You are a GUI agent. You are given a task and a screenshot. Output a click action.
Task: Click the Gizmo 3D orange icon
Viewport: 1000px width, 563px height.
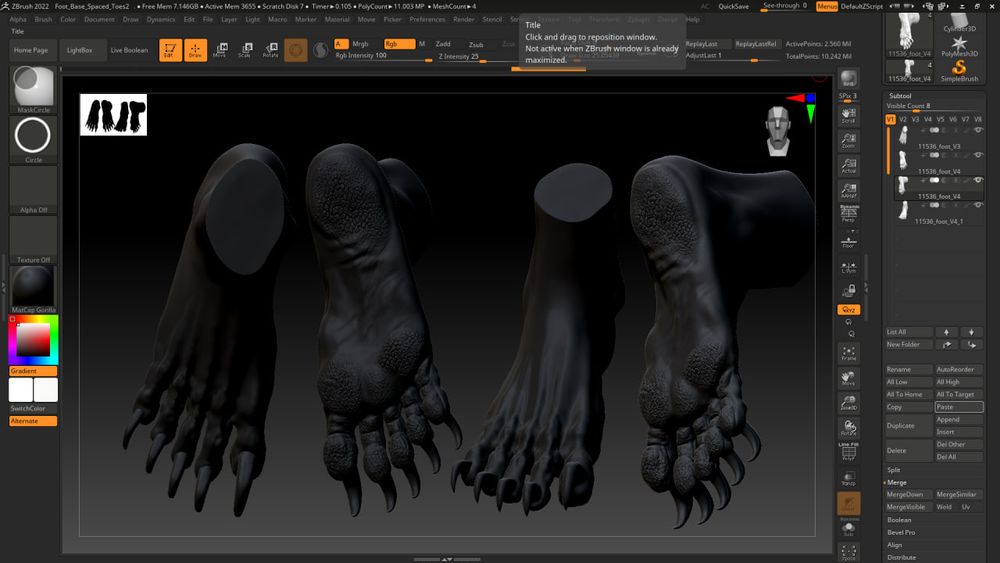click(295, 50)
